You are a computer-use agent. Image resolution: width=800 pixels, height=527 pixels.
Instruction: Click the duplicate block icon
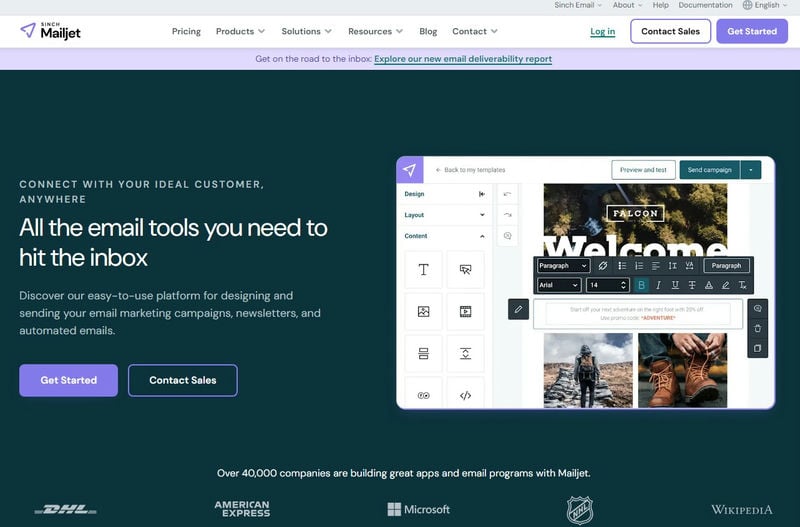758,348
